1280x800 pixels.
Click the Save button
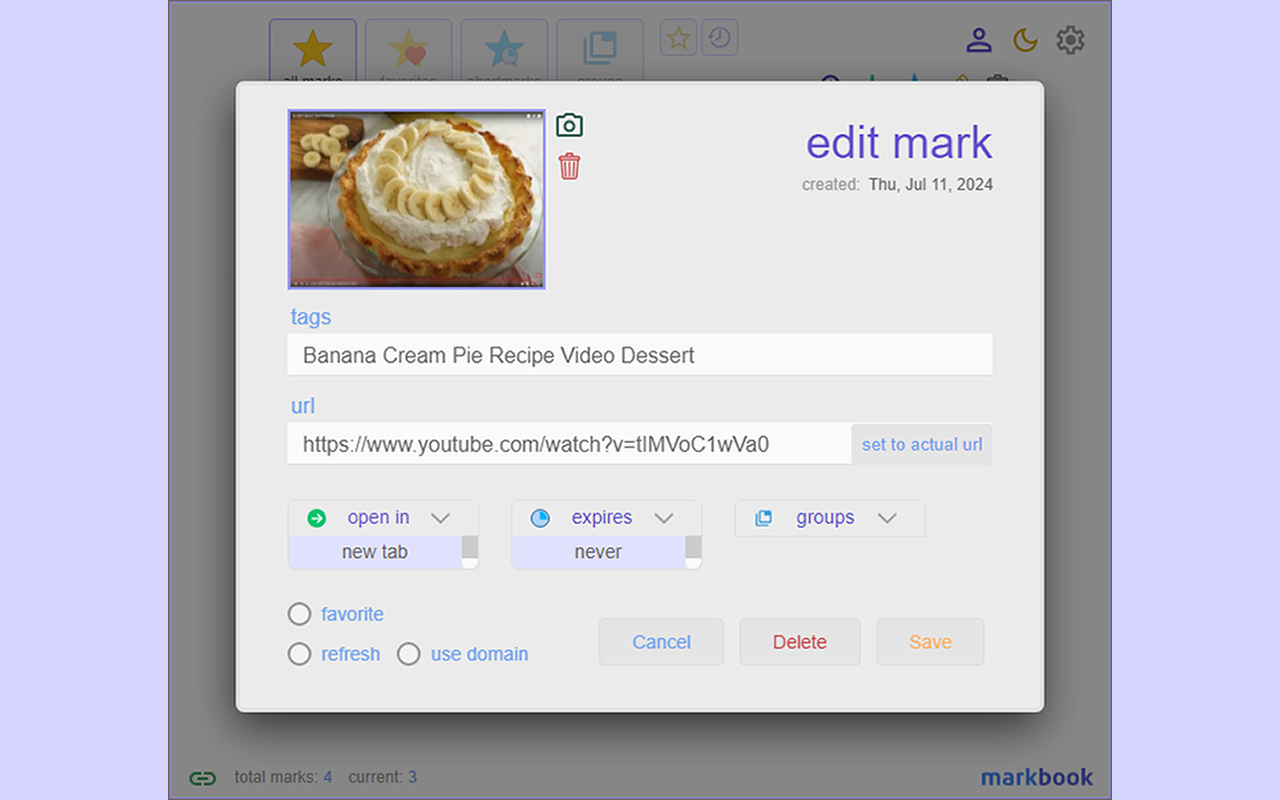click(930, 642)
